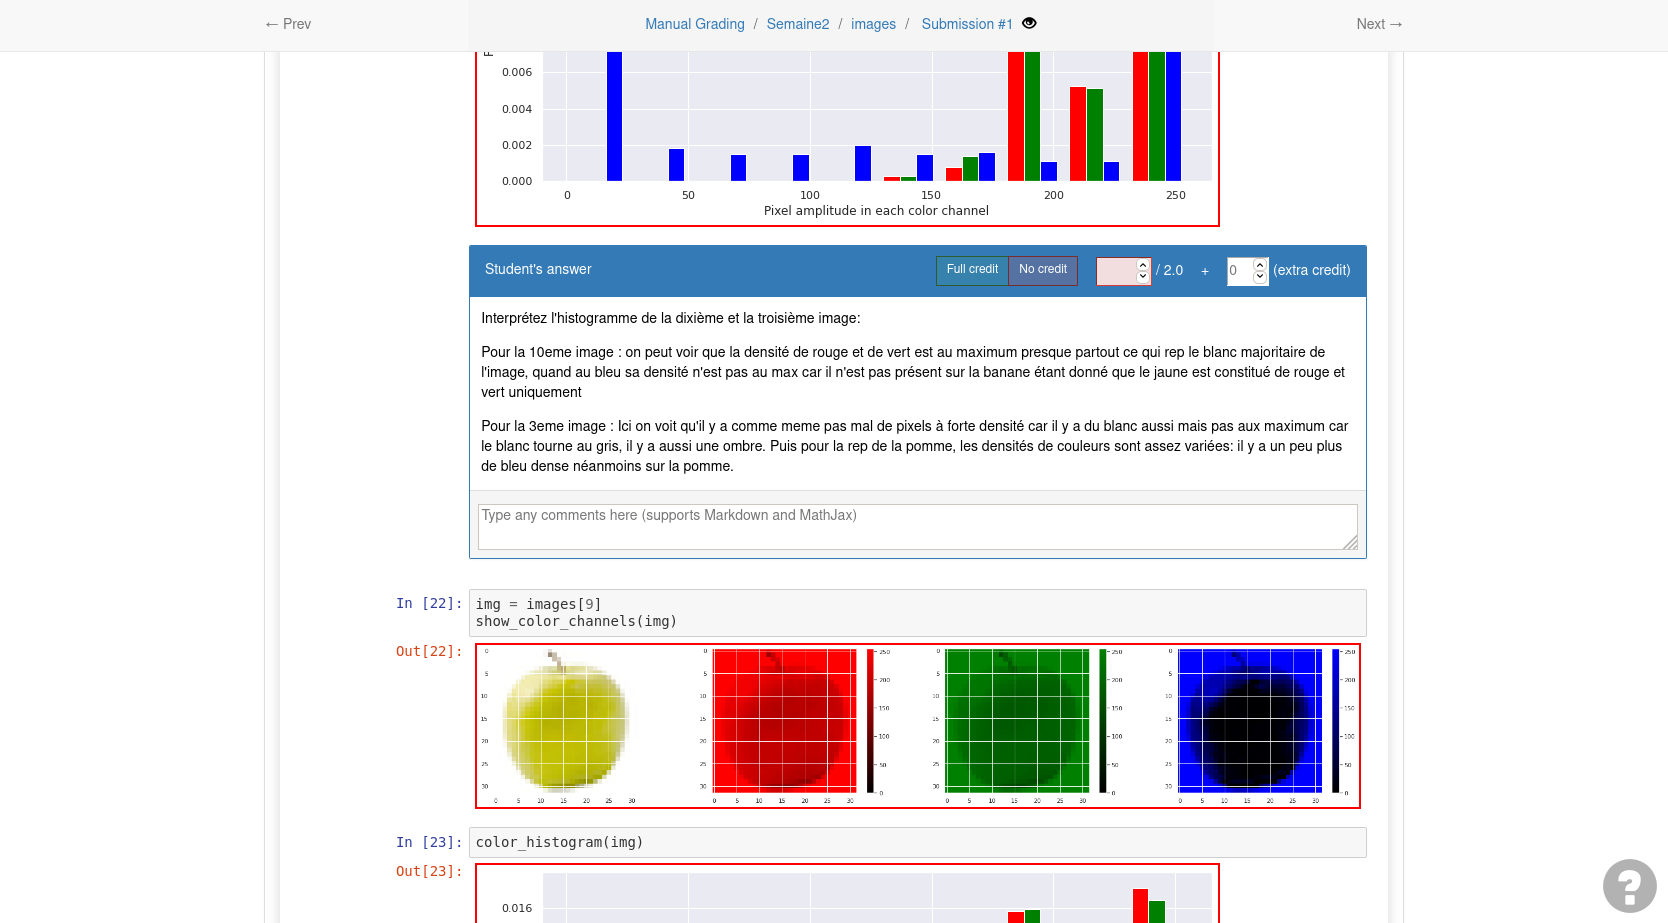Focus the grader comments text area
1668x923 pixels.
coord(916,526)
